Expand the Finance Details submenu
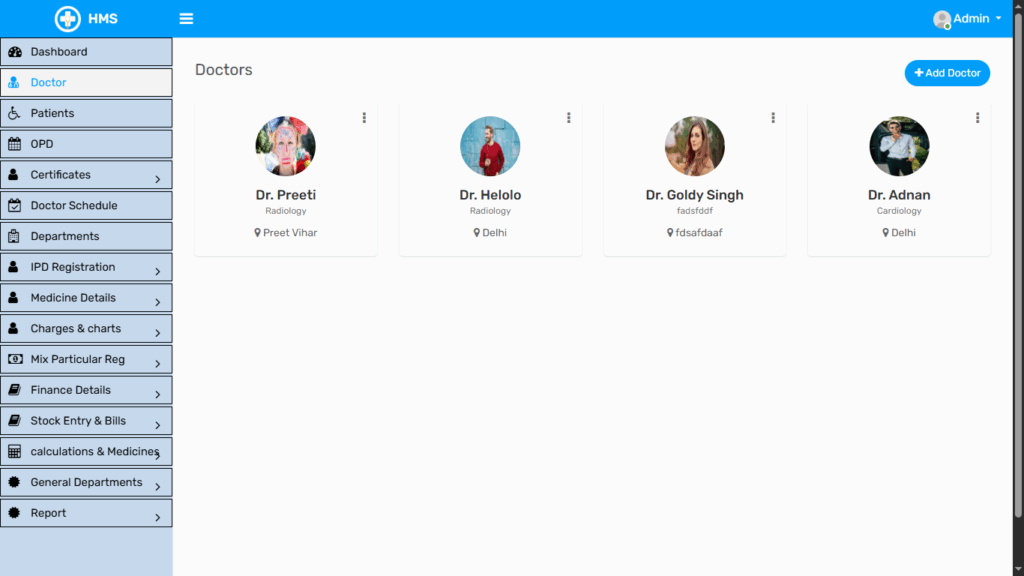Screen dimensions: 1024x576 pyautogui.click(x=157, y=394)
